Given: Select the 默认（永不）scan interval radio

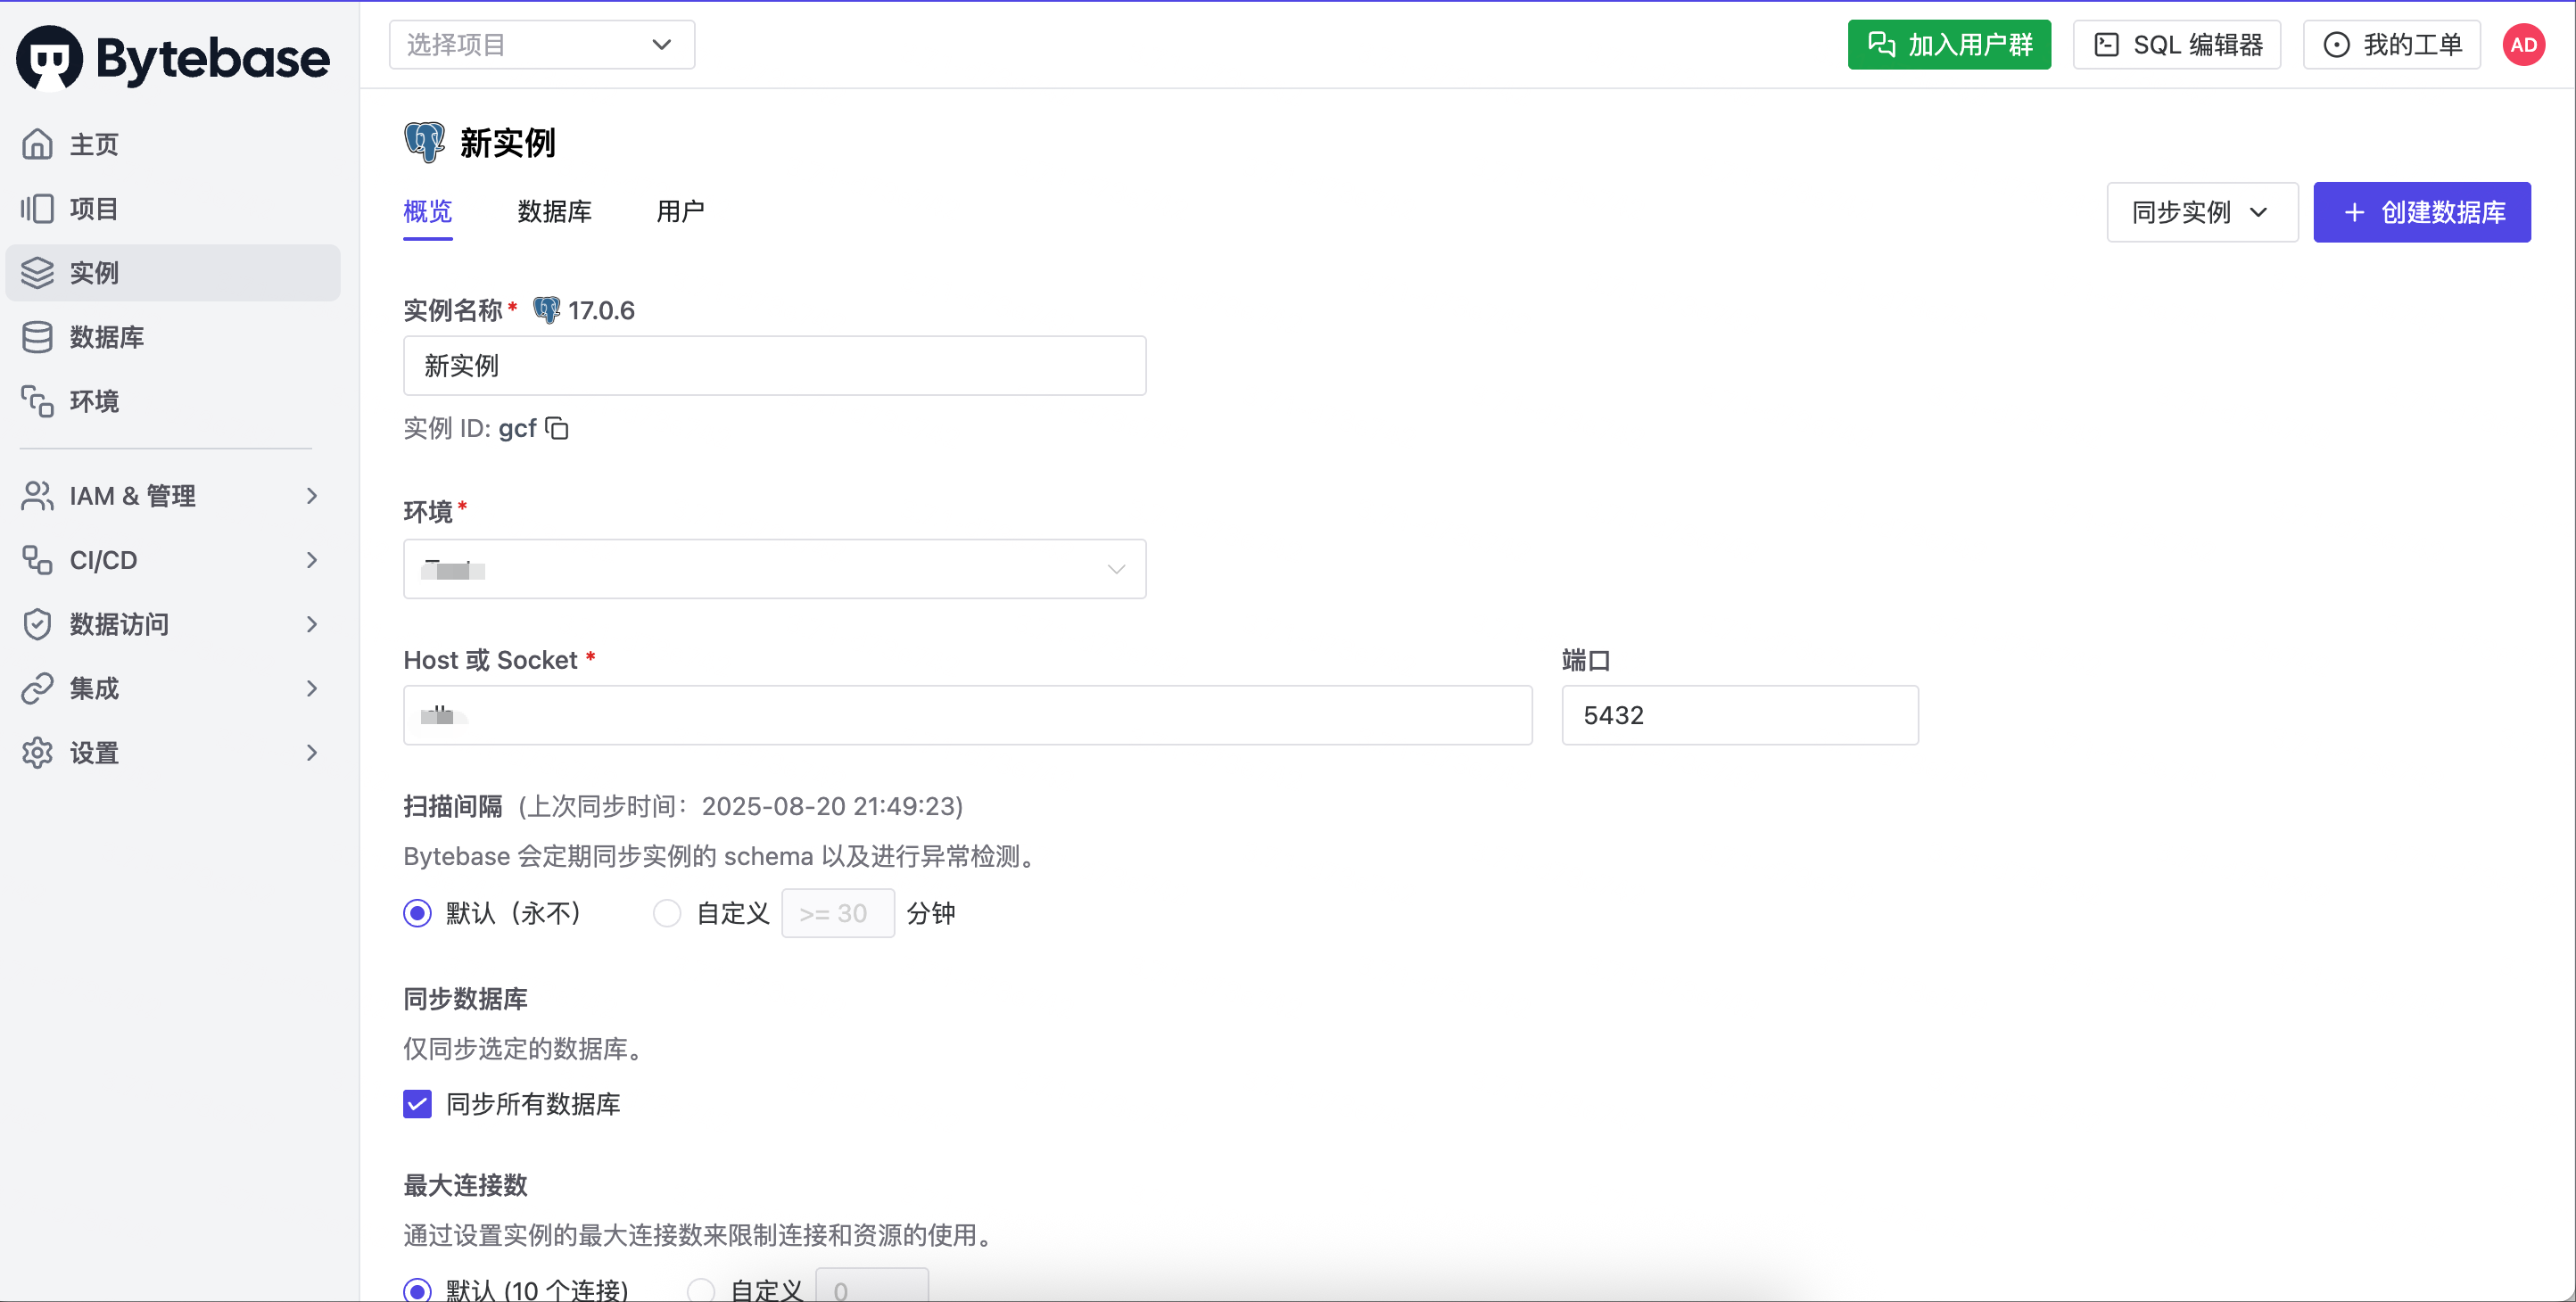Looking at the screenshot, I should [417, 913].
